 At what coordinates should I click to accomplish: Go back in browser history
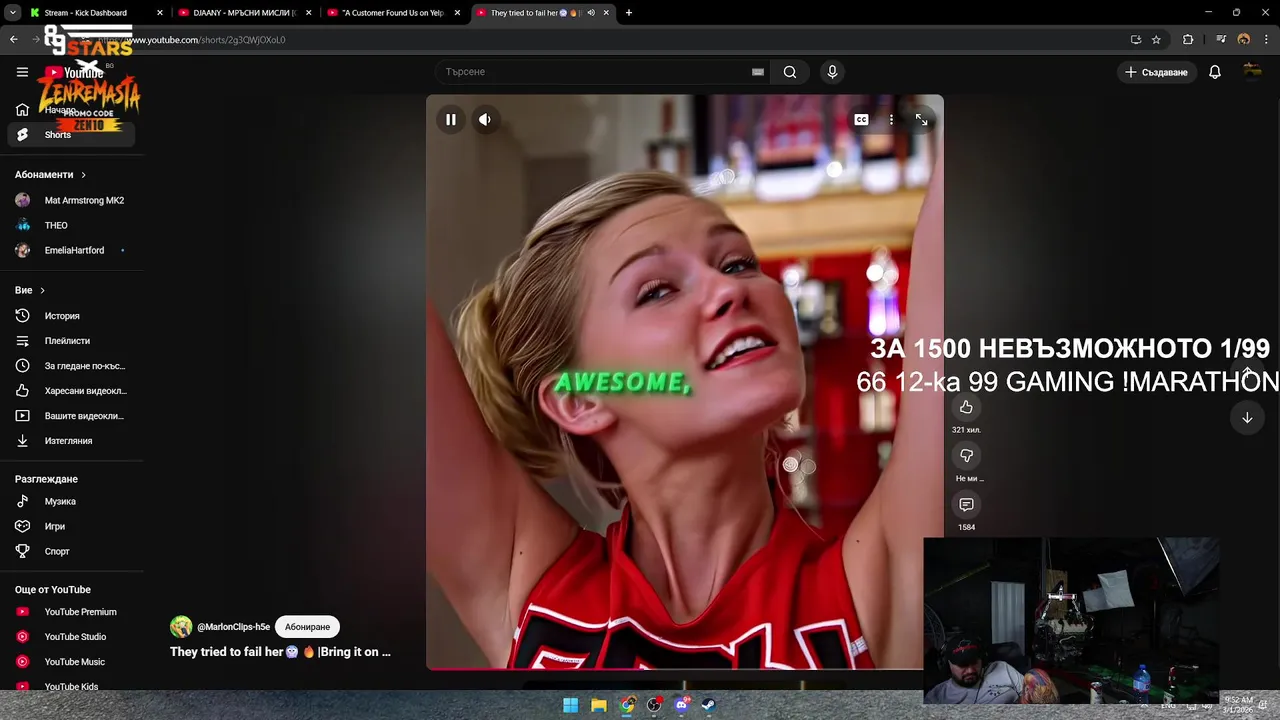pos(13,40)
